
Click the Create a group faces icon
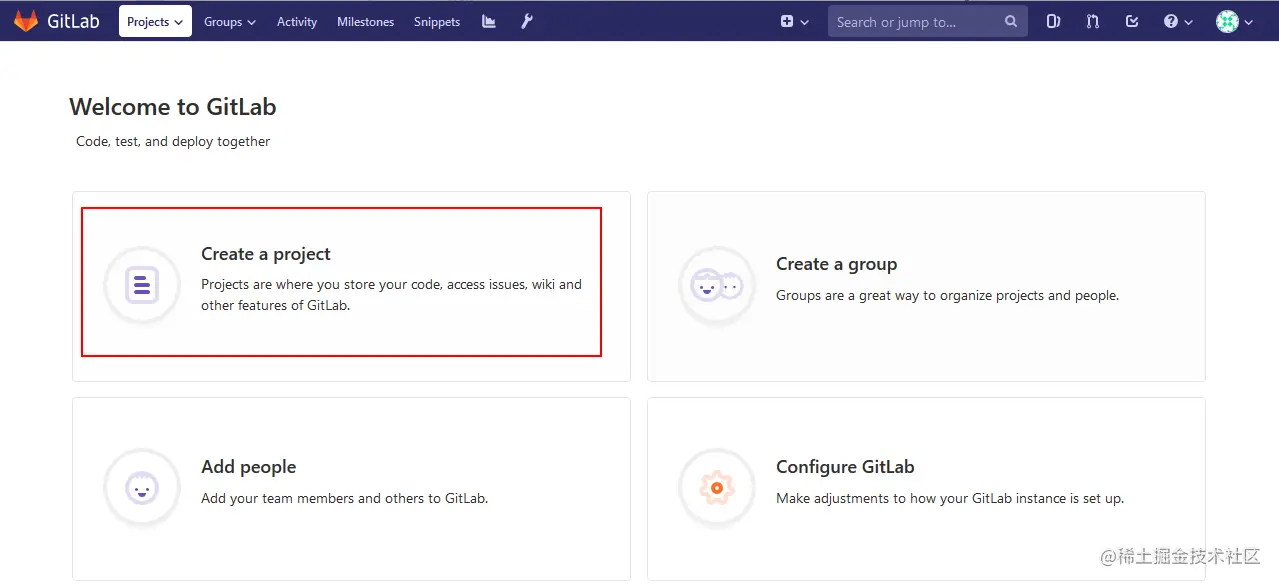click(717, 285)
